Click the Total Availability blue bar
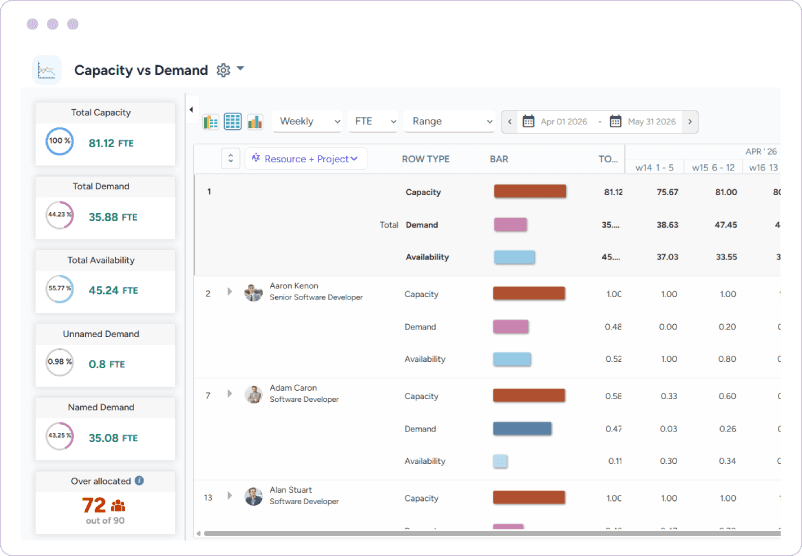Screen dimensions: 802x556 (x=515, y=257)
